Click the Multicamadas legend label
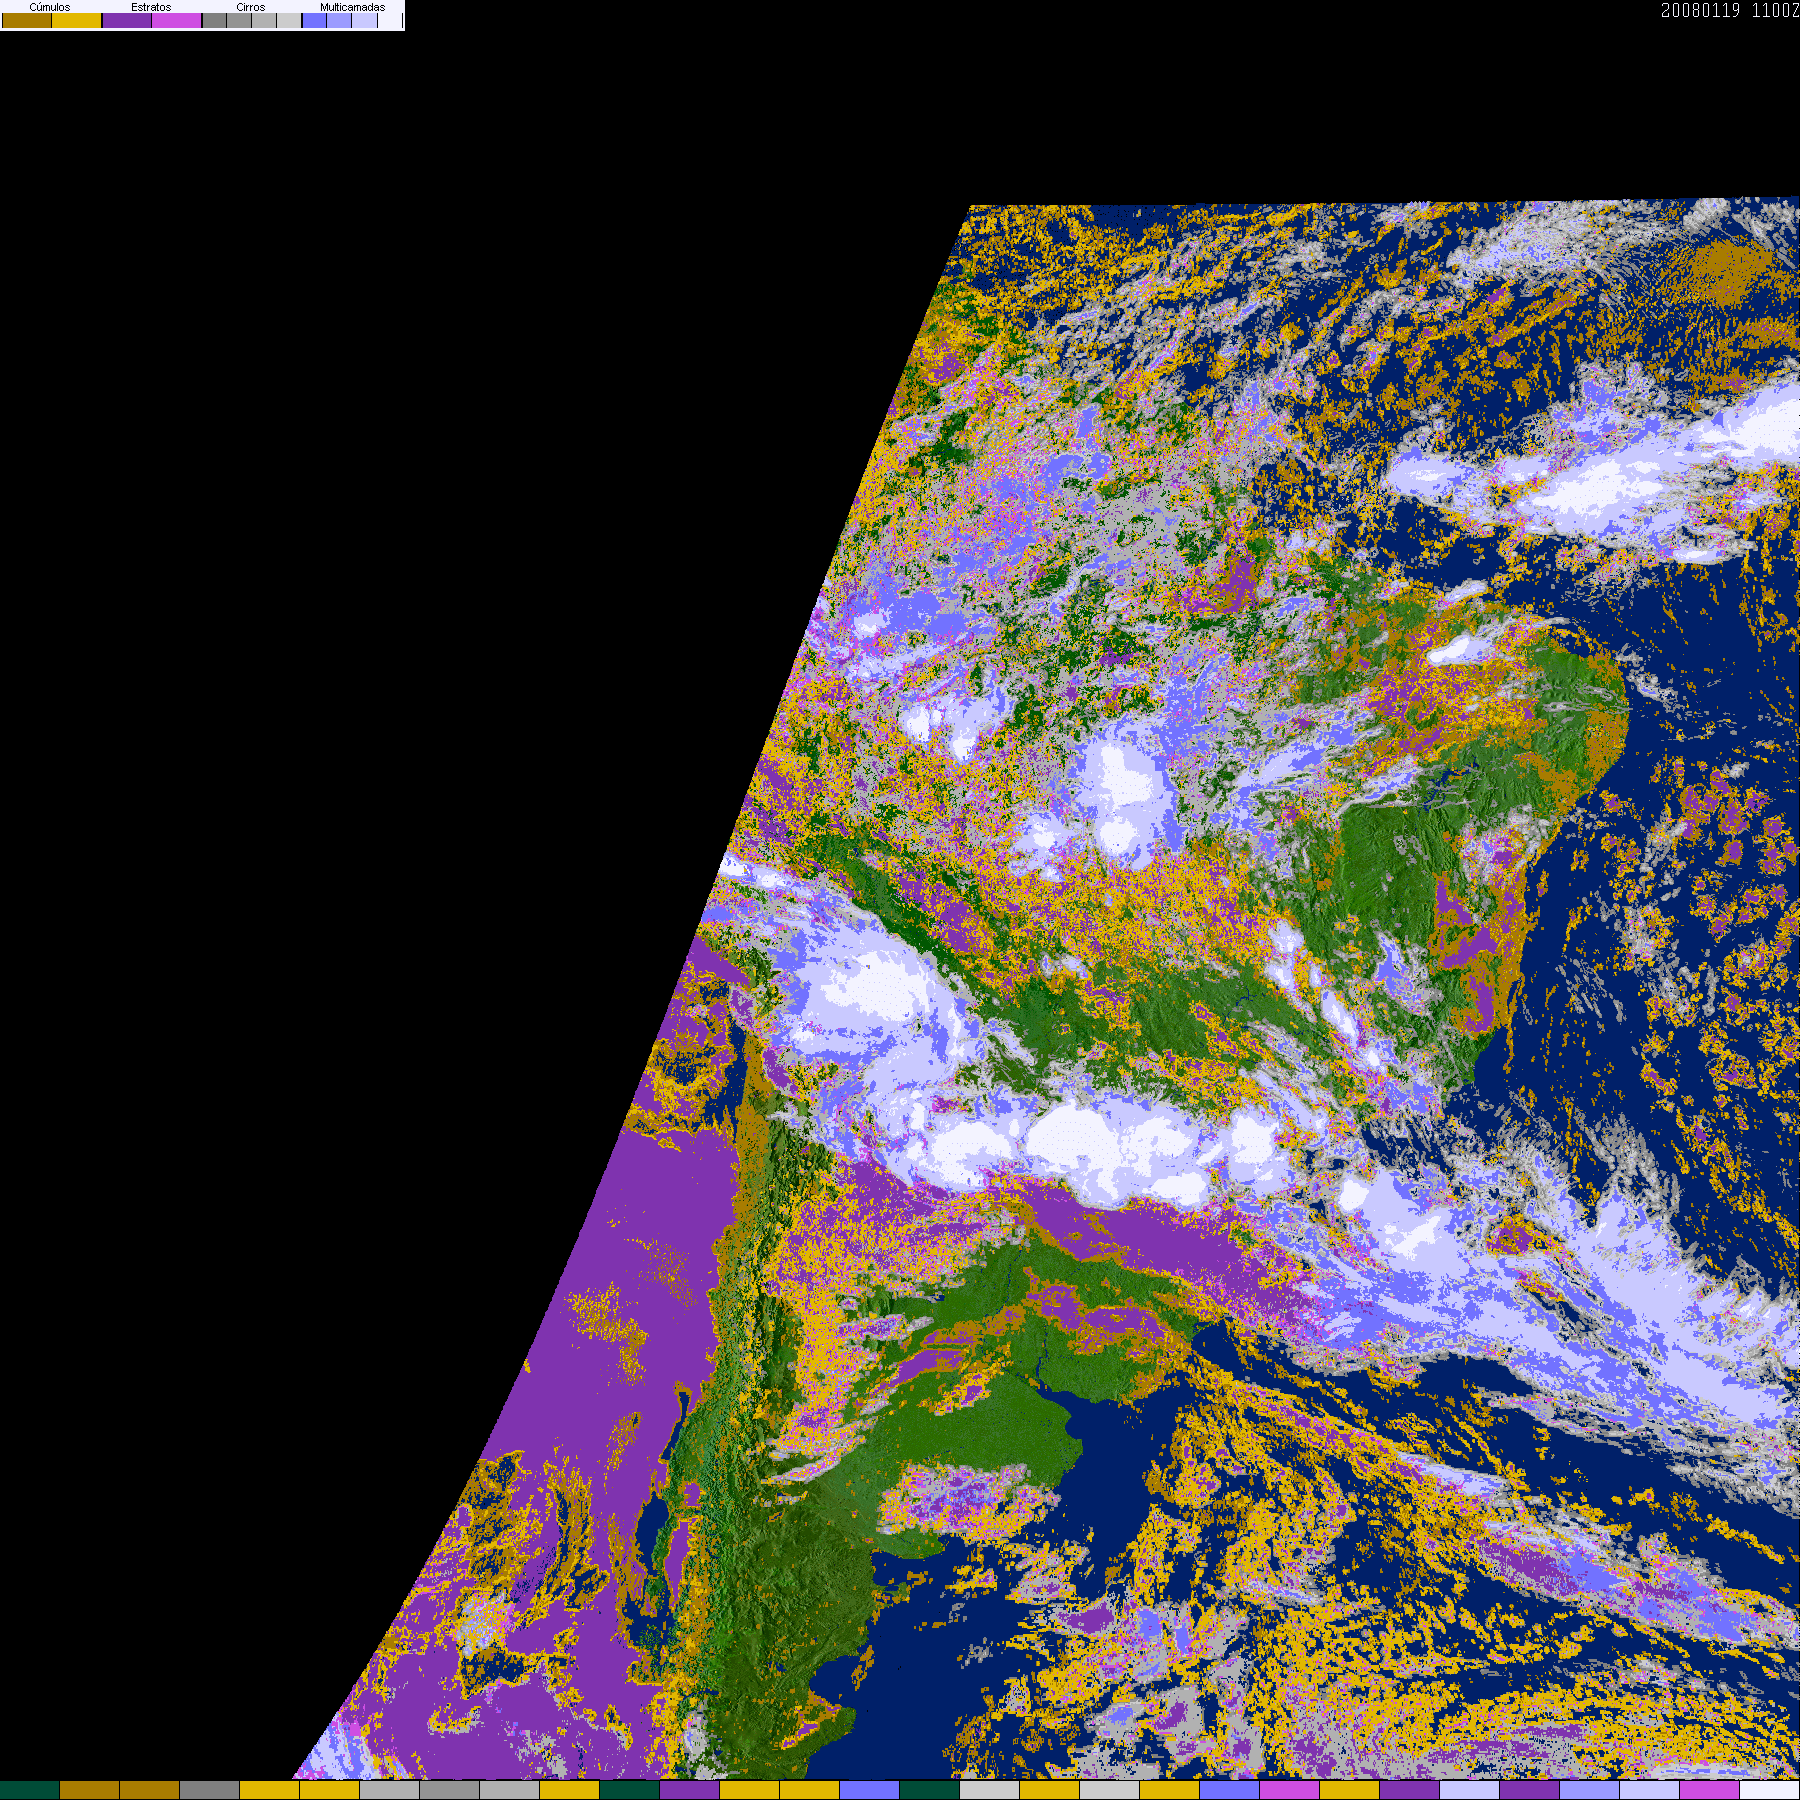 pyautogui.click(x=352, y=7)
